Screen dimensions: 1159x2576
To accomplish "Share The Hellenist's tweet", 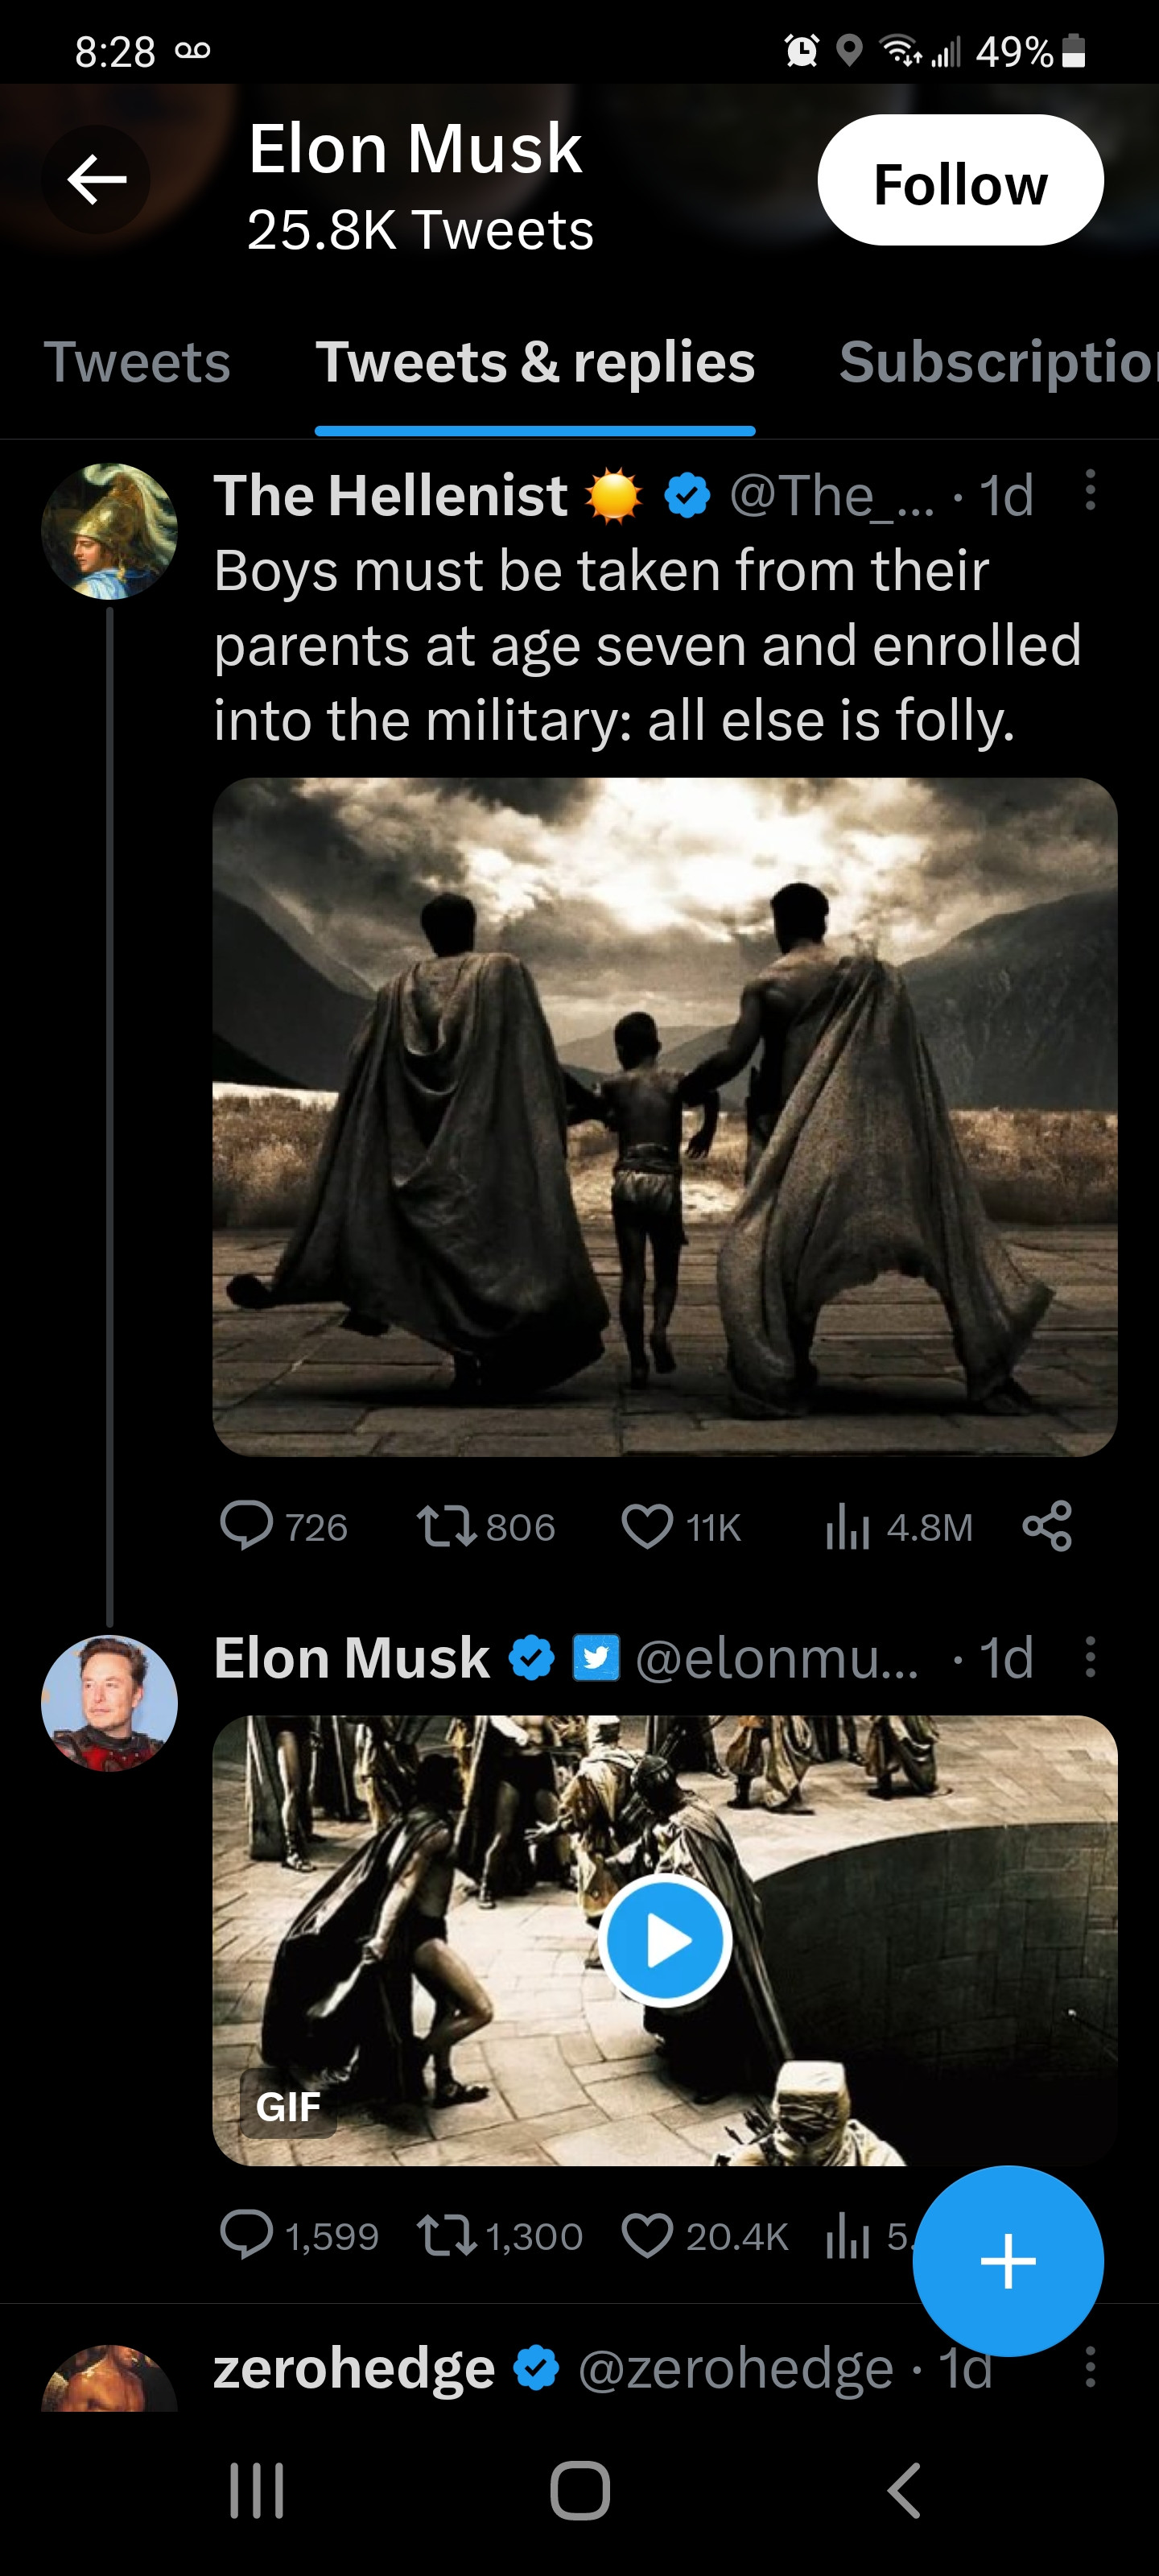I will [x=1047, y=1526].
